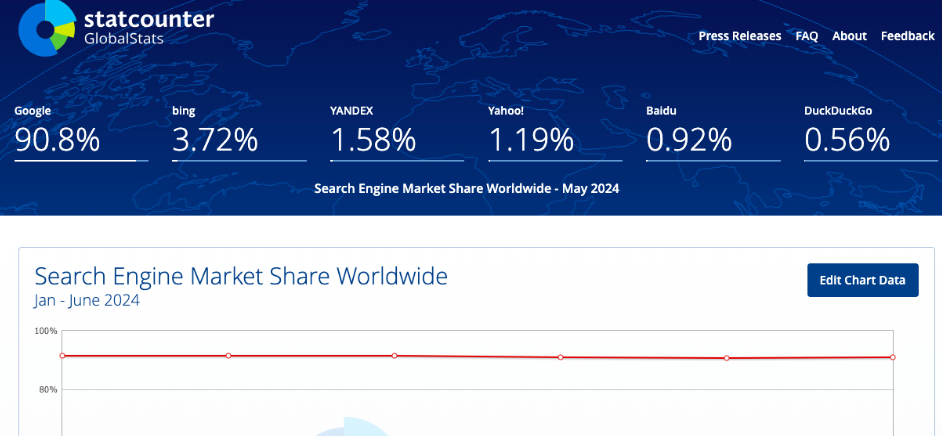The image size is (942, 436).
Task: Select the Google 90.8% stat
Action: tap(58, 140)
